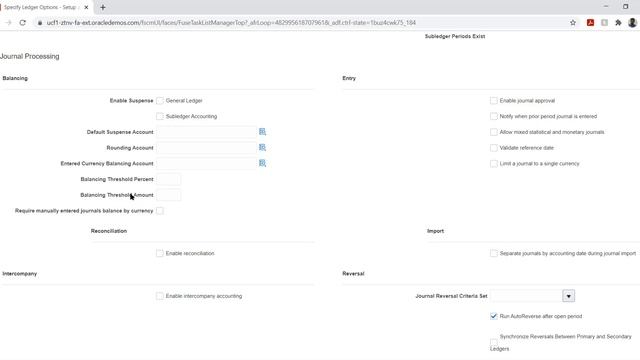
Task: Click the Journal Reversal Criteria Set field
Action: pyautogui.click(x=527, y=296)
